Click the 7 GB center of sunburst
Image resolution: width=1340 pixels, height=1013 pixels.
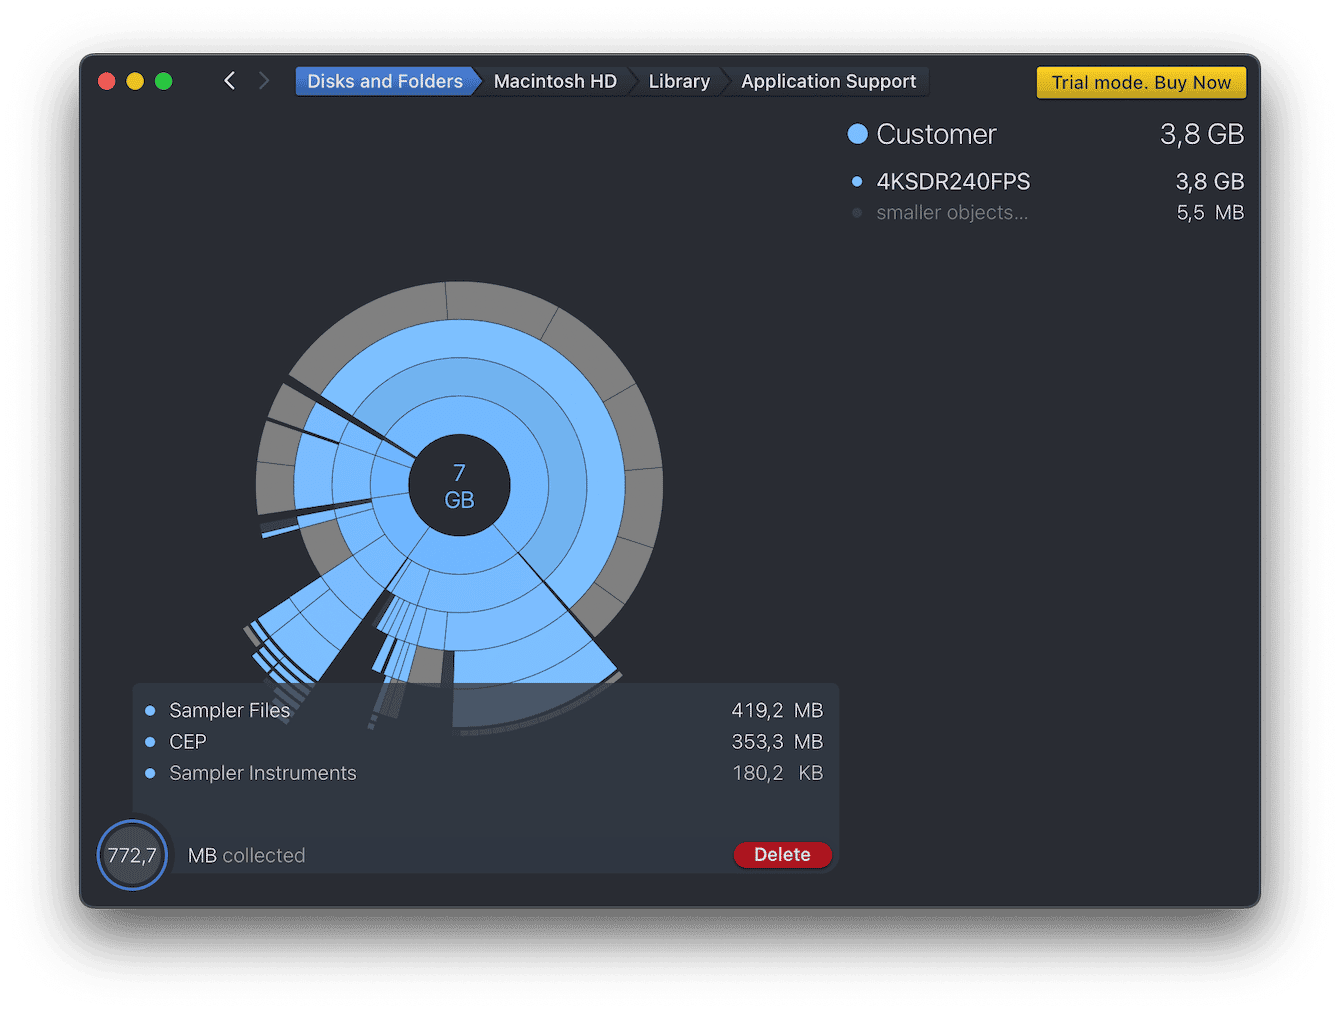point(459,486)
